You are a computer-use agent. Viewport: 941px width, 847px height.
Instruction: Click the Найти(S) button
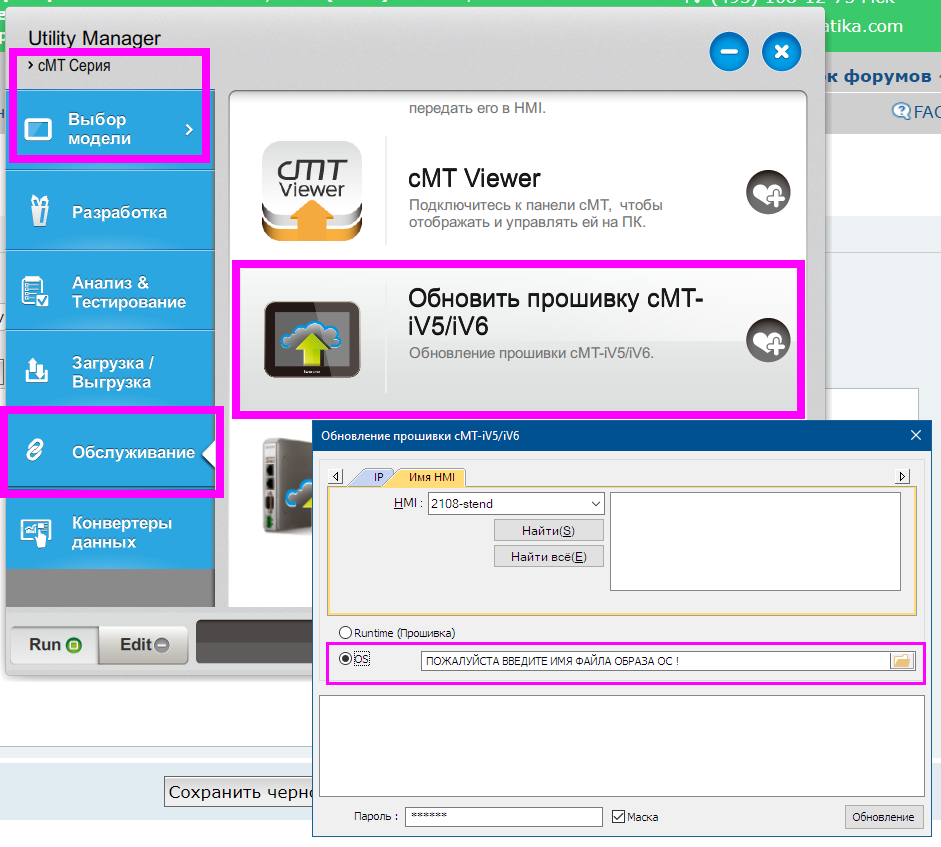tap(549, 531)
